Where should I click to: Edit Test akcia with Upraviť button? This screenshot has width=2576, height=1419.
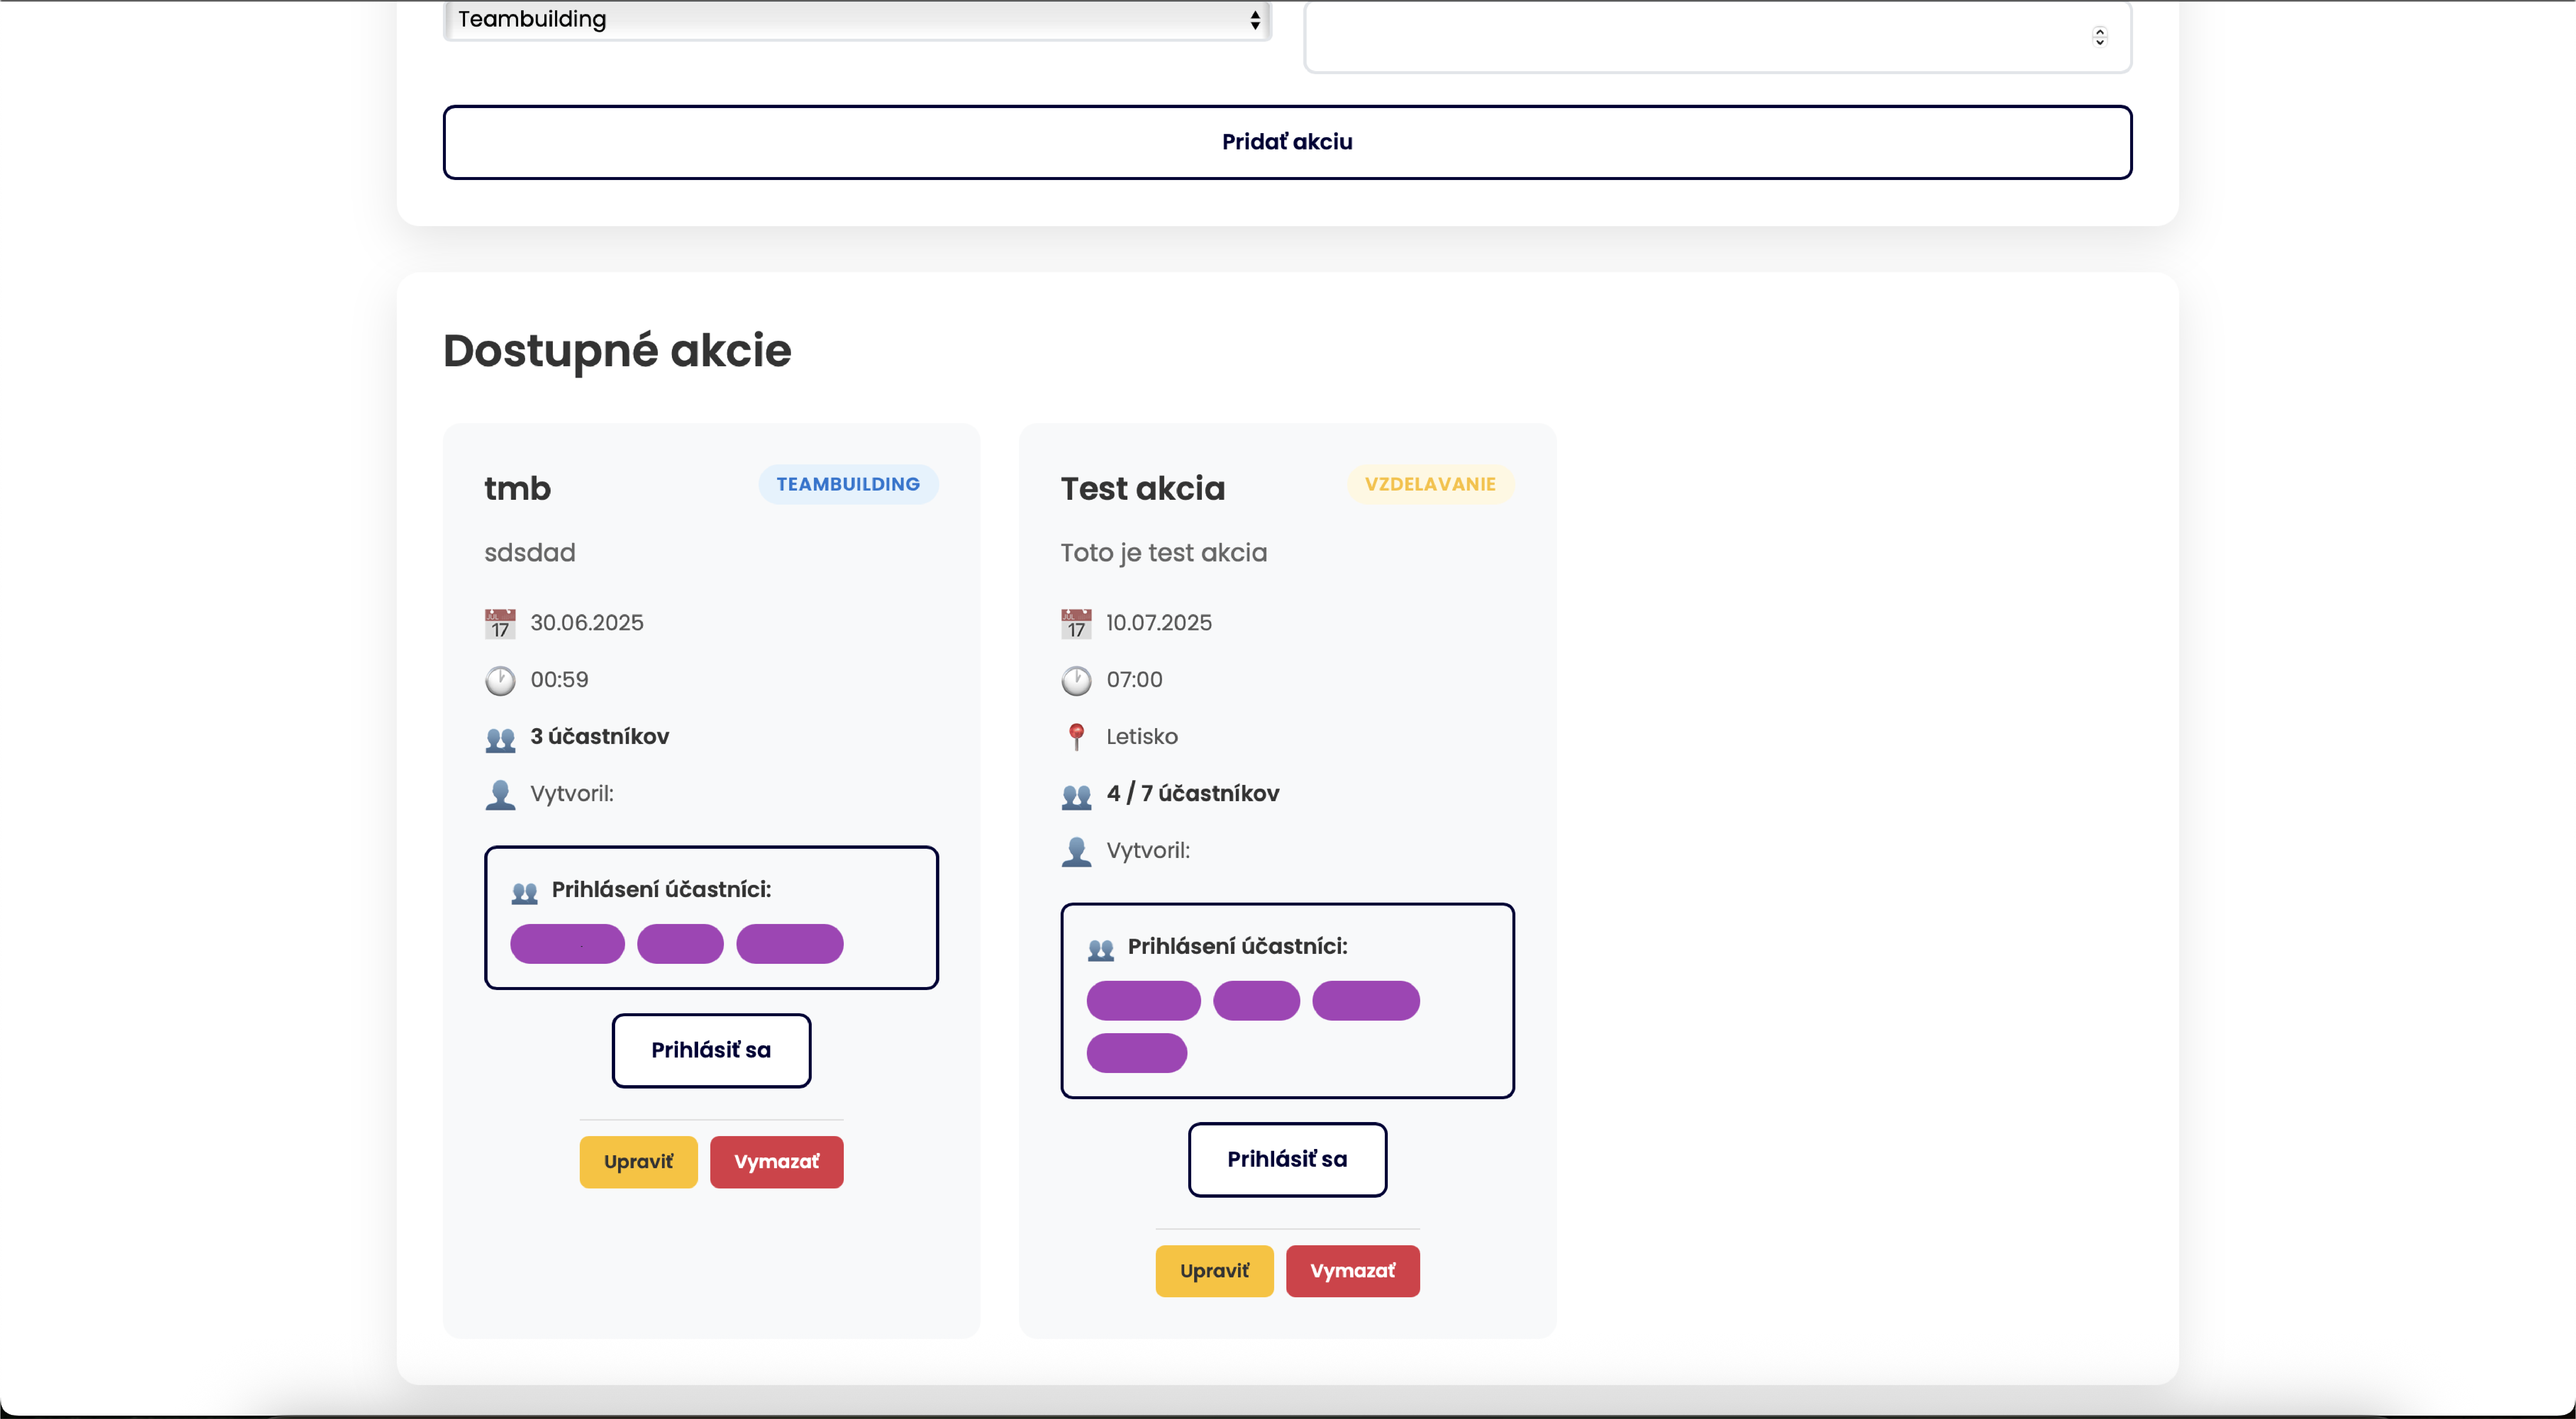[1214, 1271]
